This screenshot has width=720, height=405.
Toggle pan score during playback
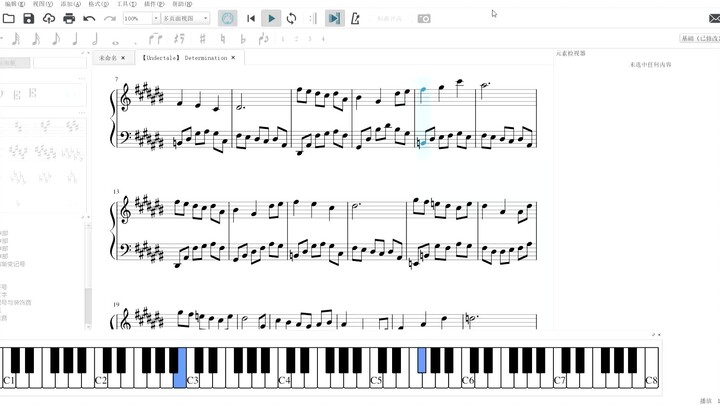coord(334,18)
